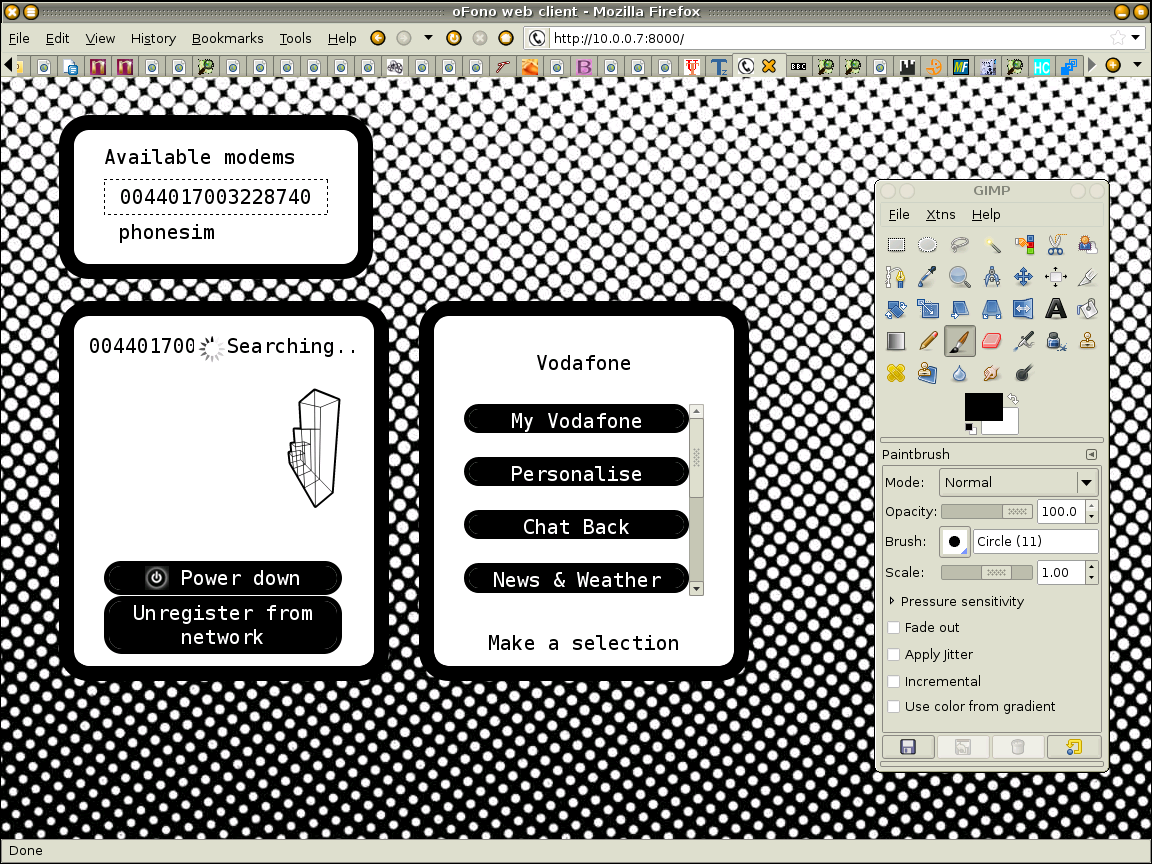The width and height of the screenshot is (1152, 864).
Task: Select GIMP Rotate tool
Action: point(896,309)
